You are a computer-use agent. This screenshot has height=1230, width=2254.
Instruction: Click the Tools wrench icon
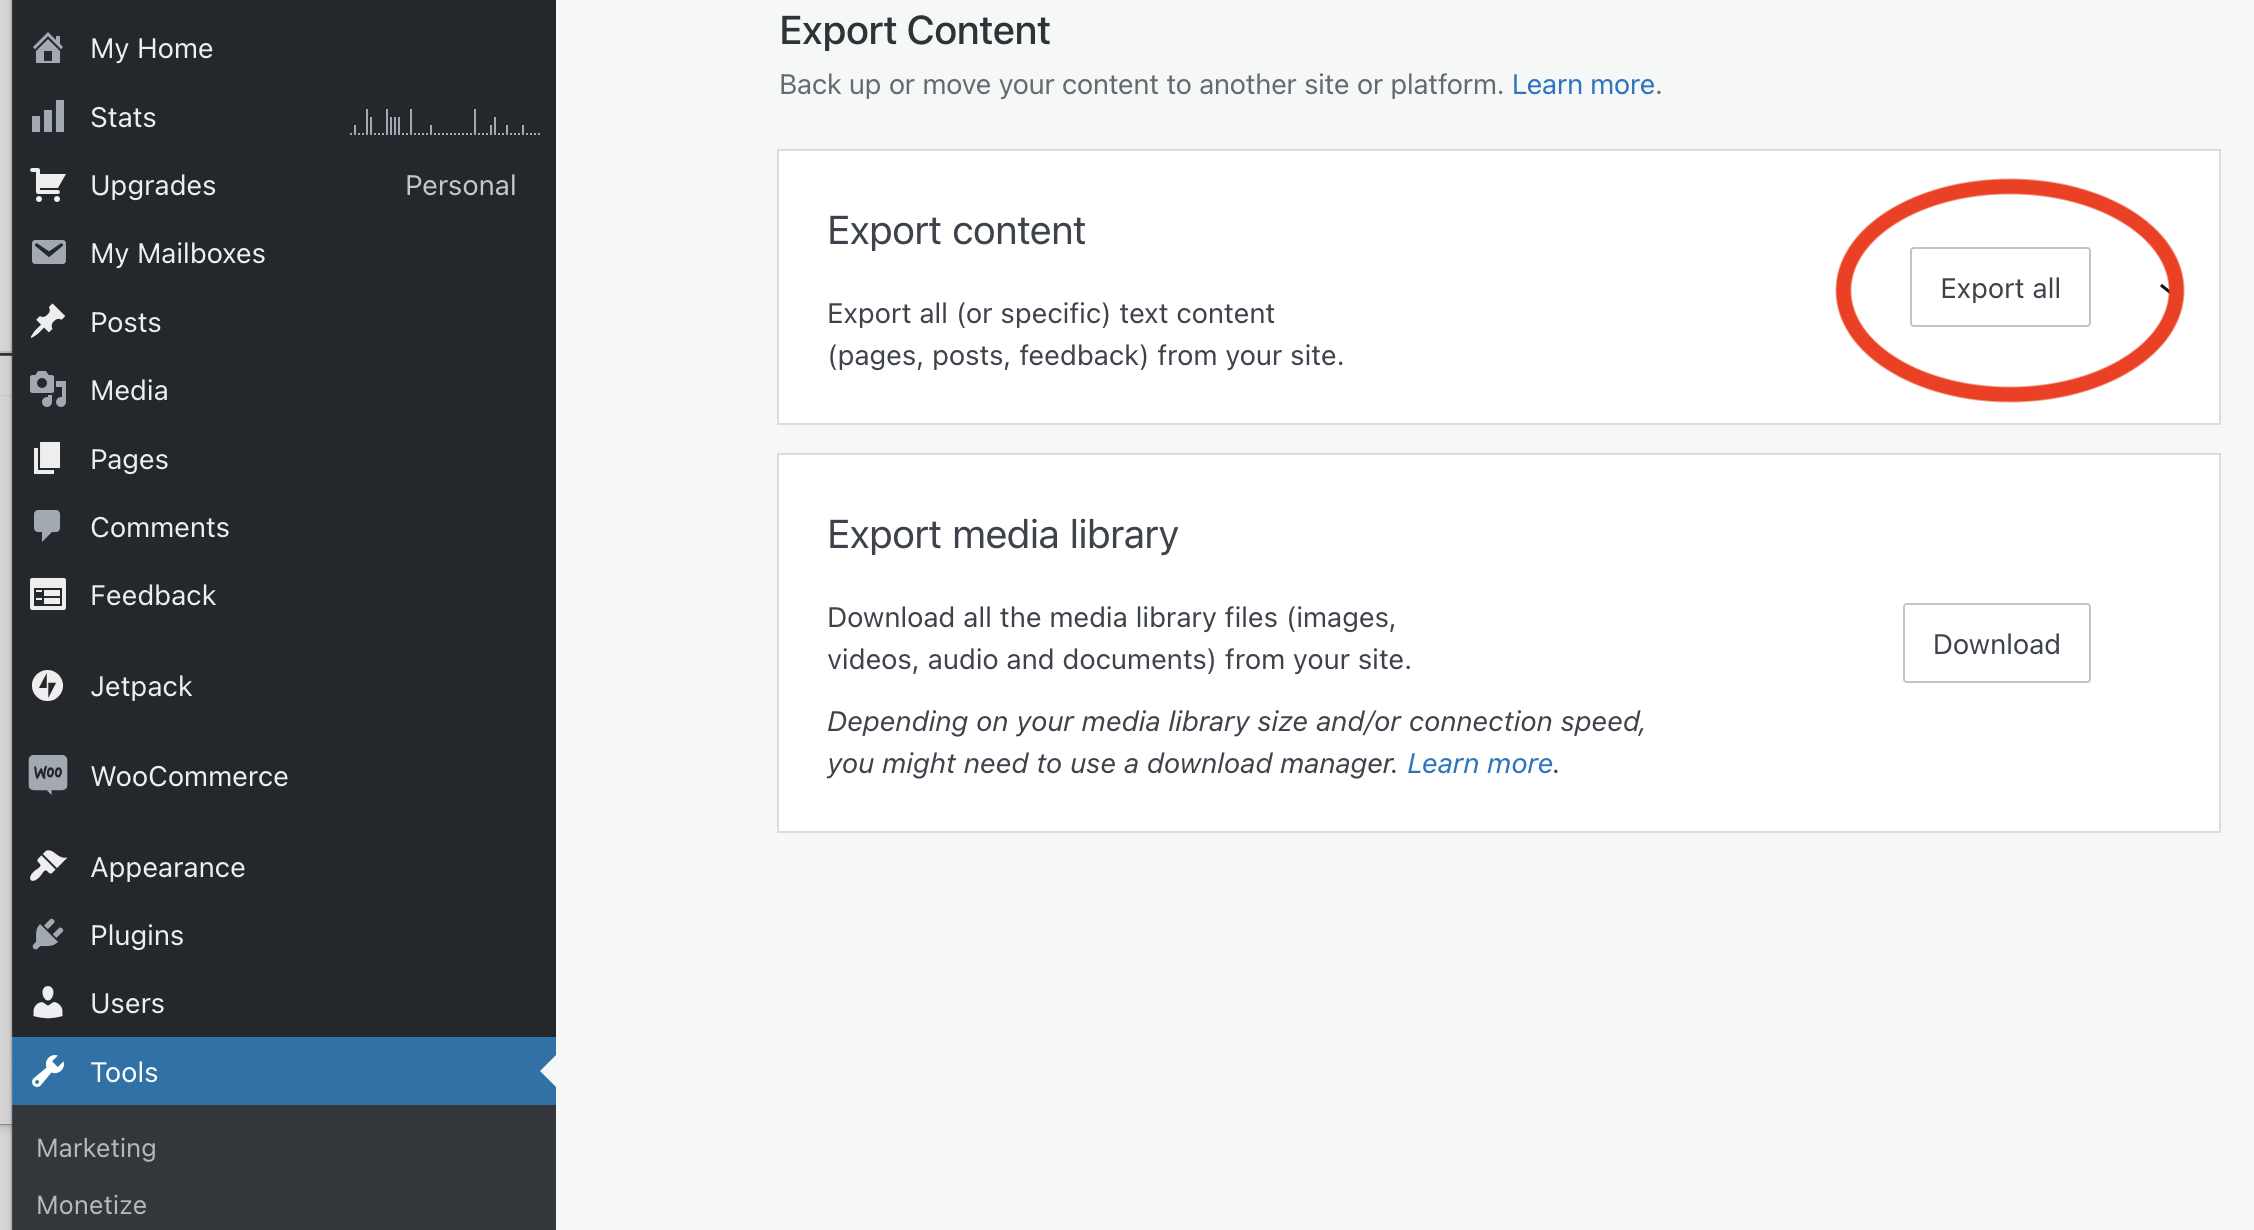point(48,1071)
